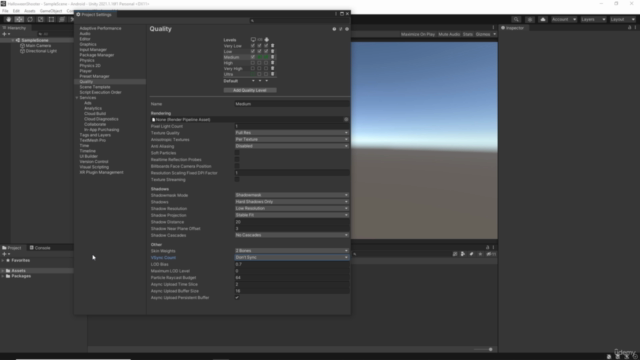The height and width of the screenshot is (360, 640).
Task: Click the cloud services icon
Action: point(543,19)
